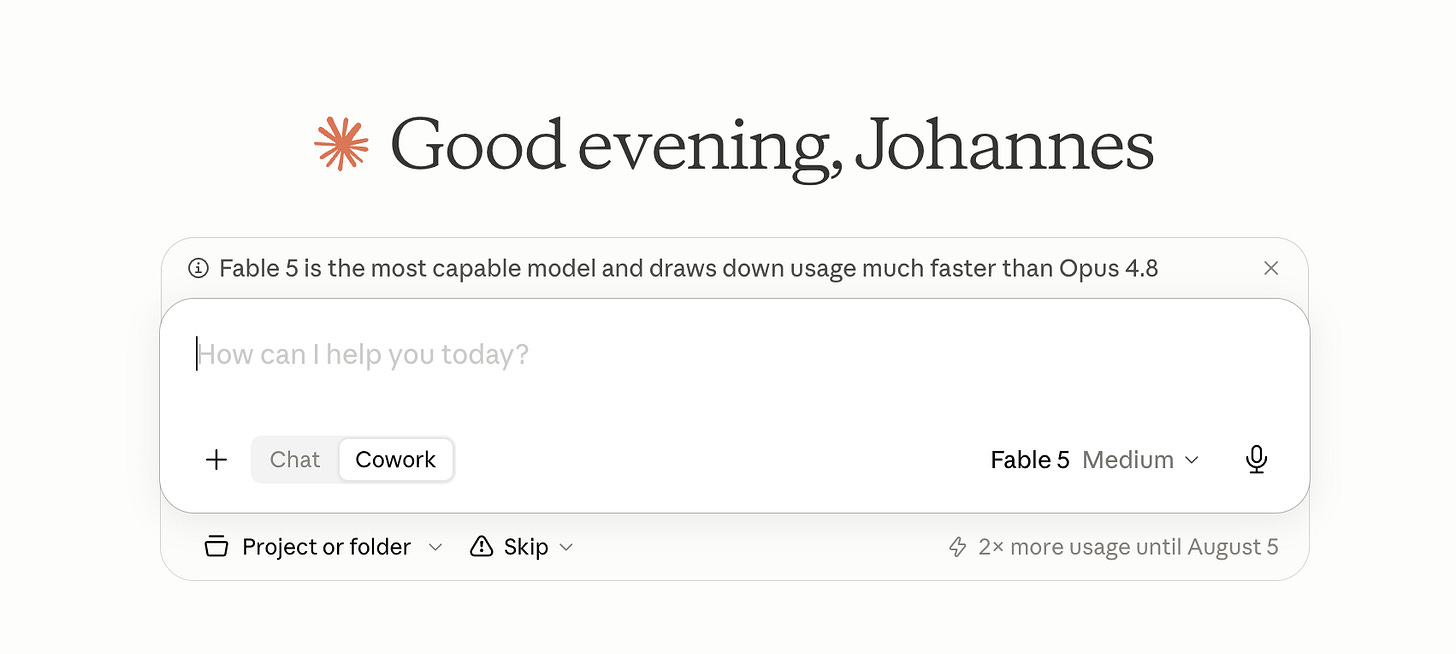Open the Fable 5 model selector
Screen dimensions: 1456x654
(x=1030, y=460)
